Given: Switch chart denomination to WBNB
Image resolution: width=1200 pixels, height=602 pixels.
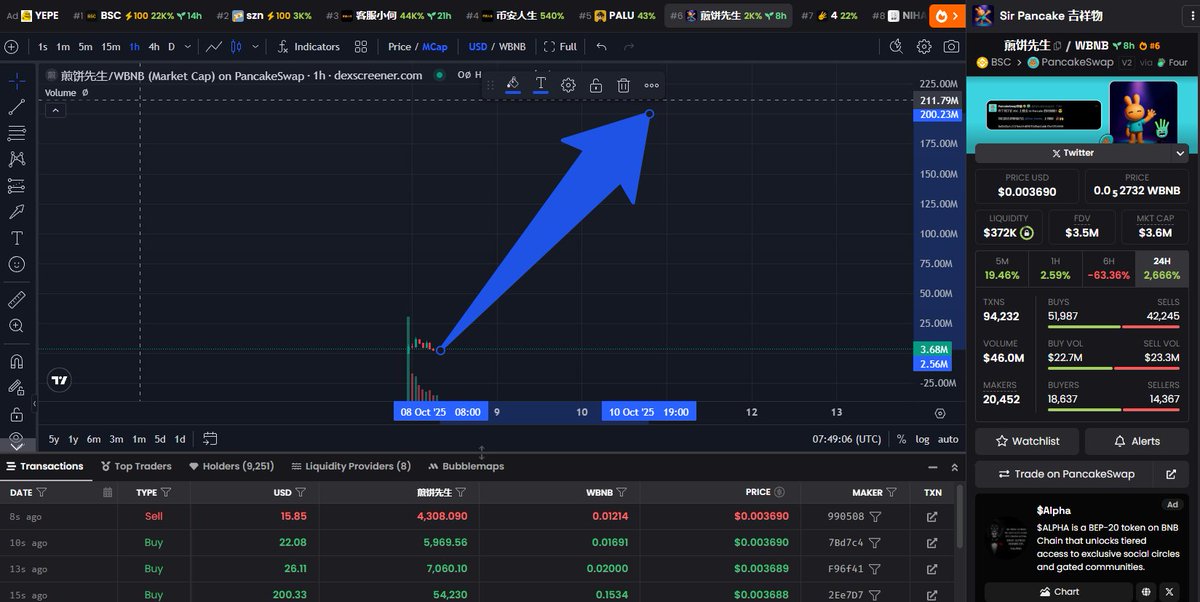Looking at the screenshot, I should pos(512,47).
